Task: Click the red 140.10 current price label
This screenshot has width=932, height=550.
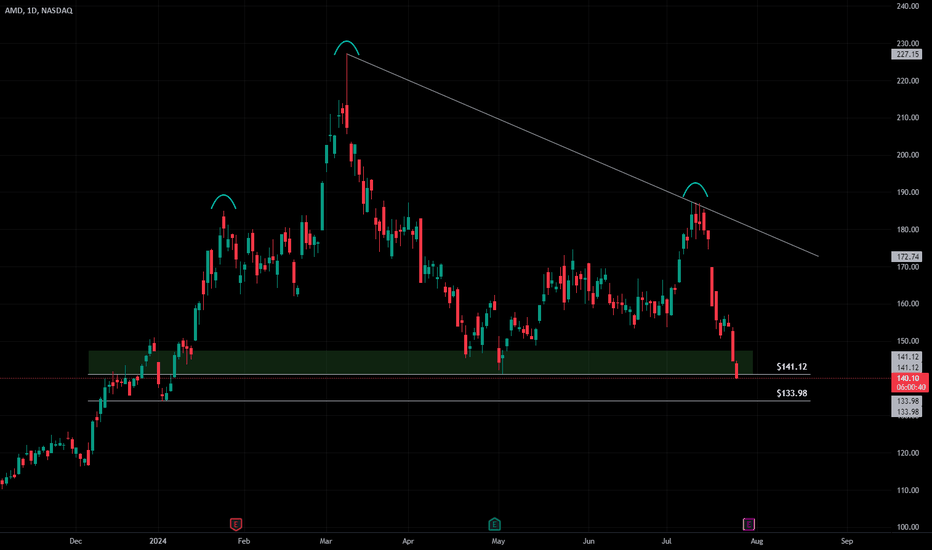Action: (x=908, y=378)
